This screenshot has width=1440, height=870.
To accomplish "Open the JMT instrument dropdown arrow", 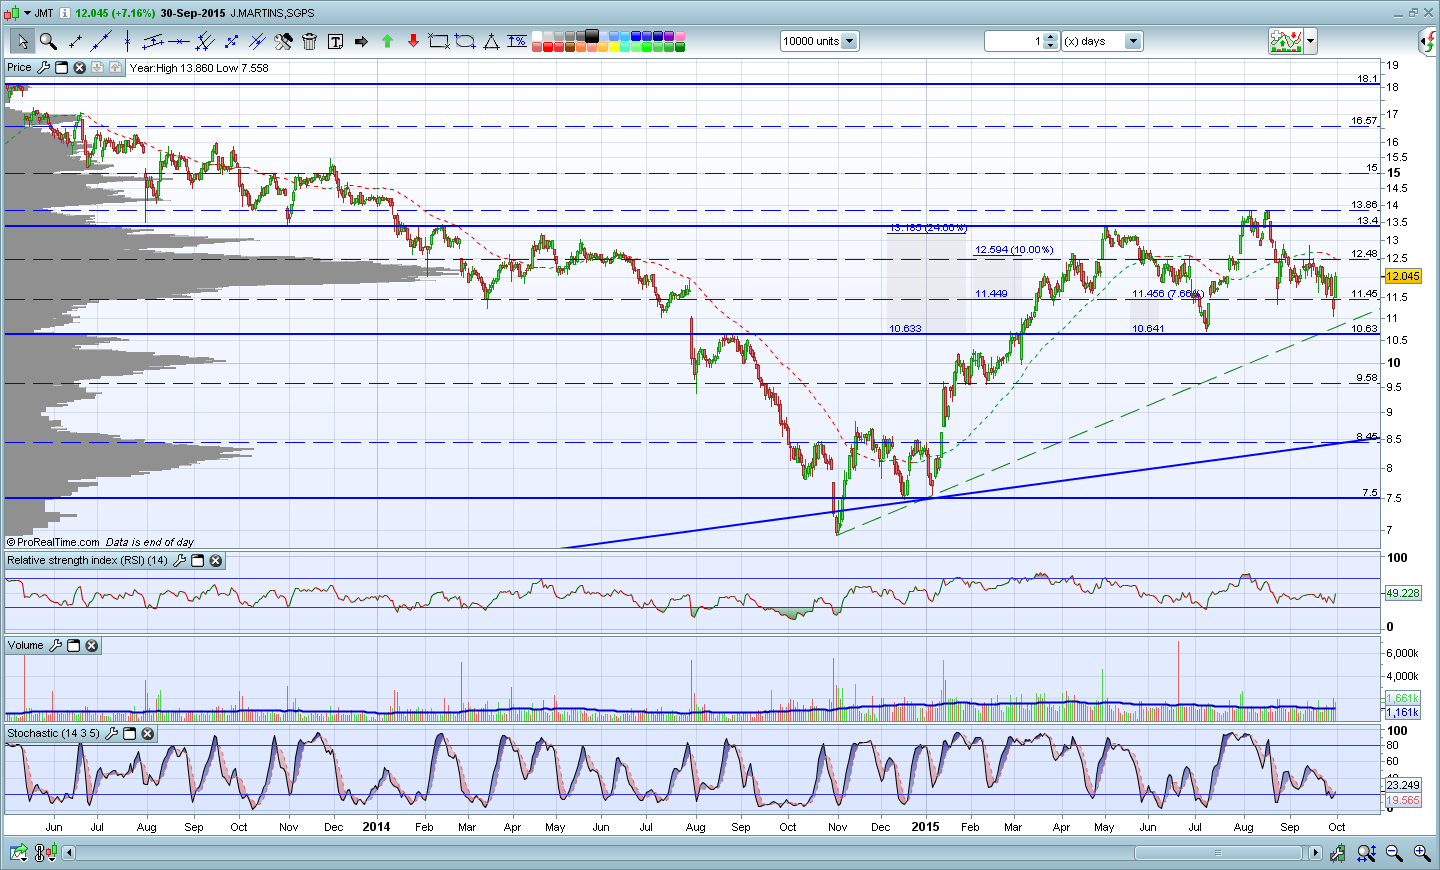I will pos(27,13).
